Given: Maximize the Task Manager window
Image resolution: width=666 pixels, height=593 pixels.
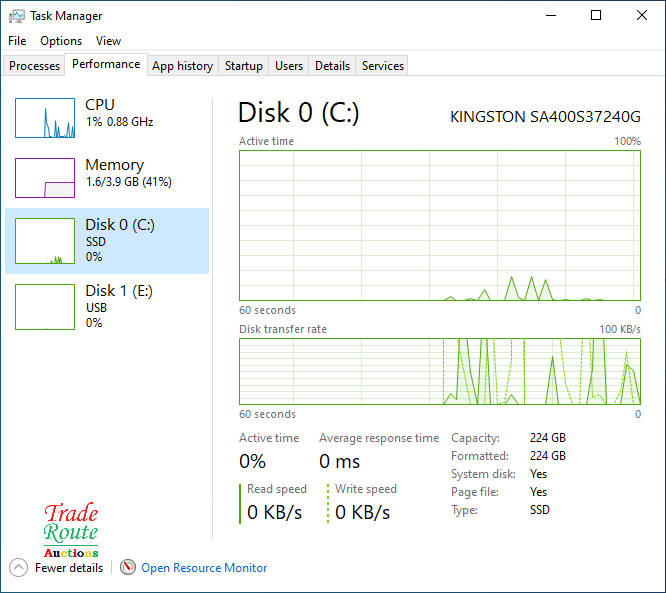Looking at the screenshot, I should coord(596,16).
